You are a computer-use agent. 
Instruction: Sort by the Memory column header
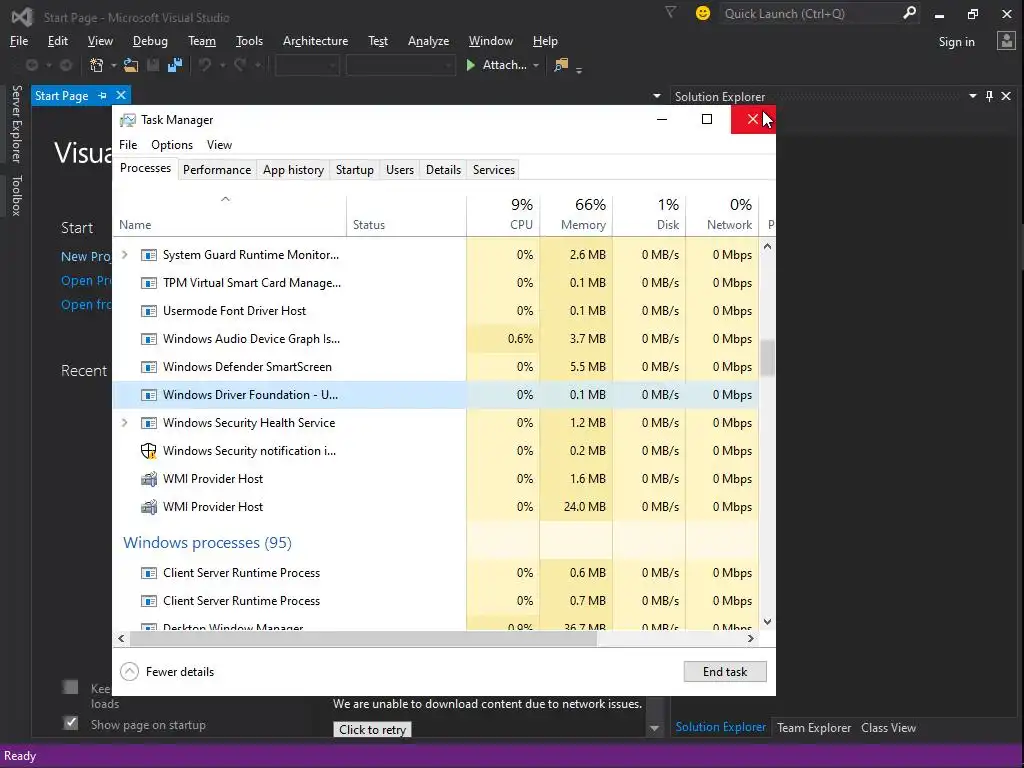(x=576, y=215)
